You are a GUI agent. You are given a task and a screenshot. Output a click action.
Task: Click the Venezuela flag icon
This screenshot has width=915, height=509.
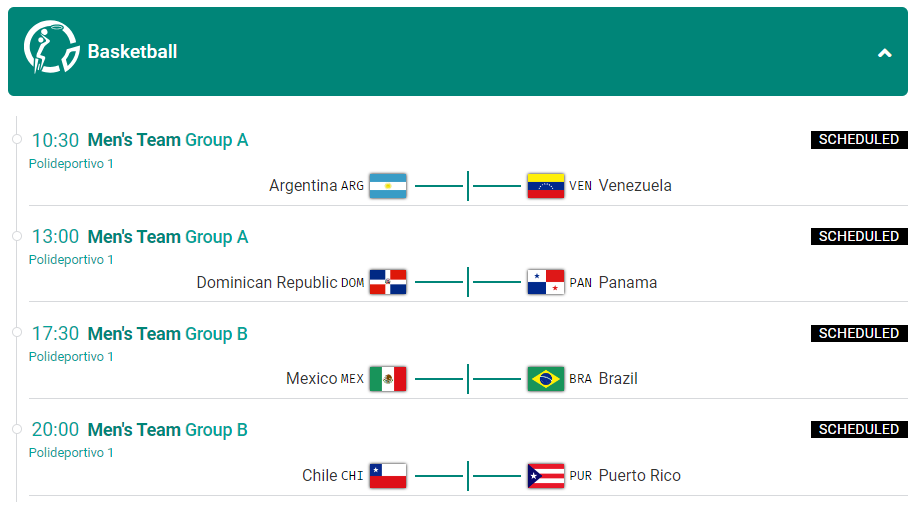[x=546, y=186]
